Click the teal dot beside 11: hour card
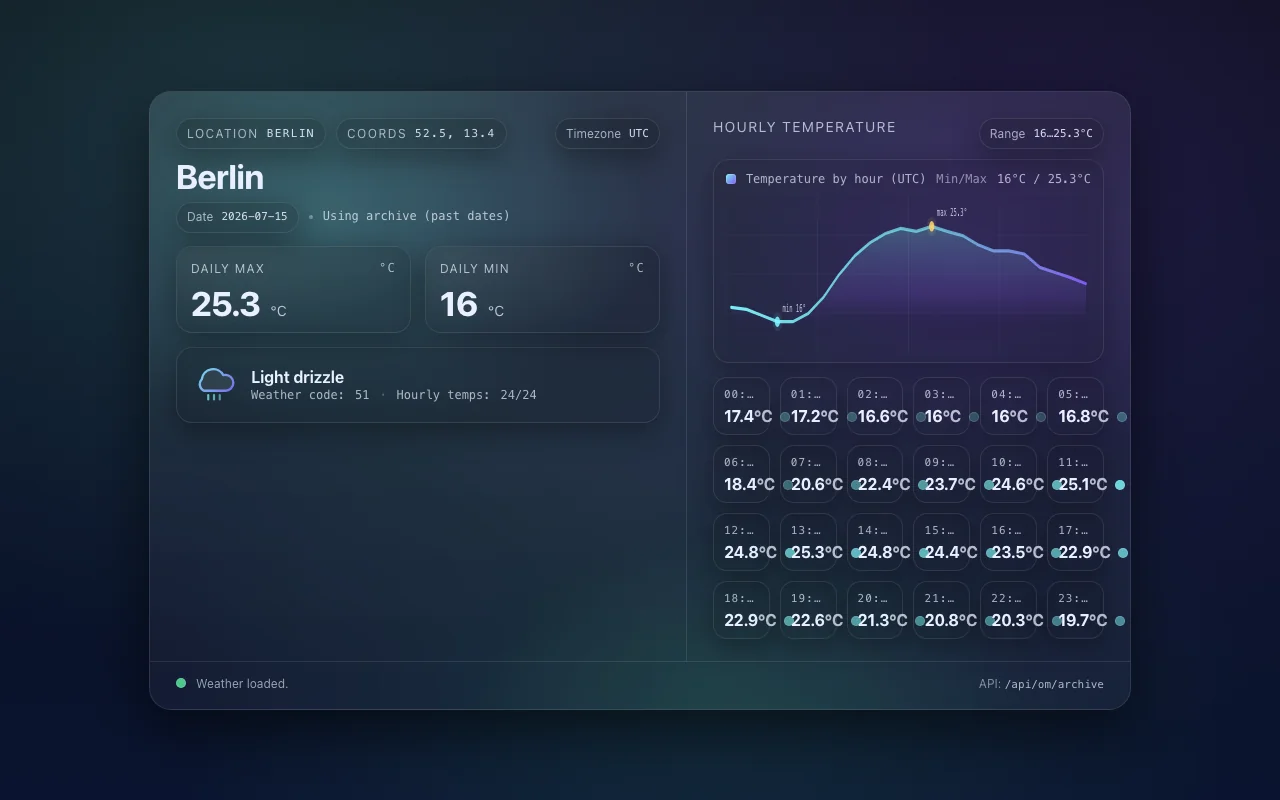This screenshot has height=800, width=1280. pyautogui.click(x=1120, y=485)
